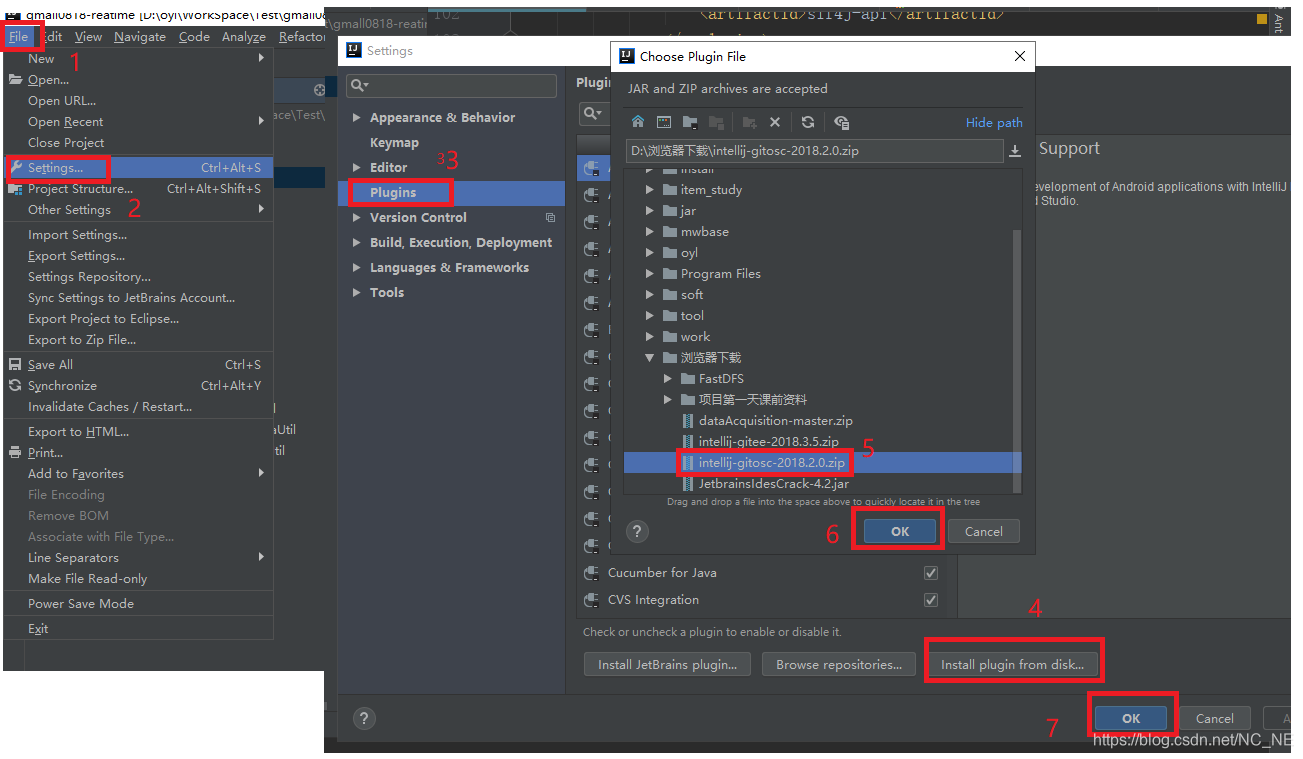Click the Synchronize arrows icon

click(x=15, y=385)
